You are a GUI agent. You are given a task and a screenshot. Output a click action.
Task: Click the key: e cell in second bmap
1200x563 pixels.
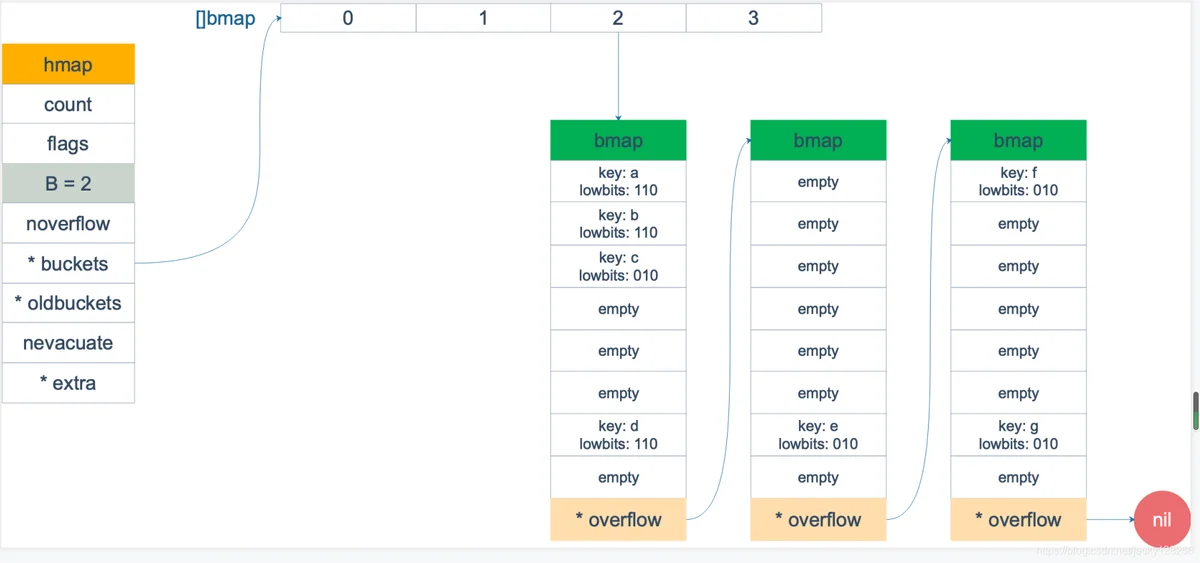(818, 435)
